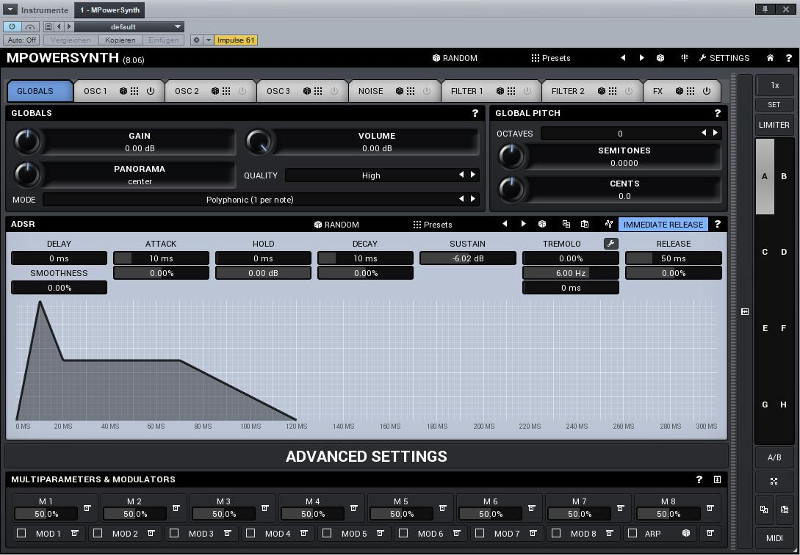The width and height of the screenshot is (800, 555).
Task: Select previous QUALITY option arrow
Action: (461, 175)
